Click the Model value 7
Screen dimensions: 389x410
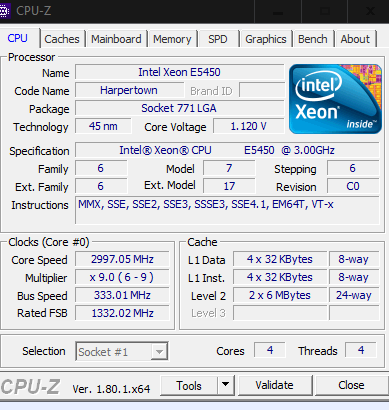tap(229, 168)
